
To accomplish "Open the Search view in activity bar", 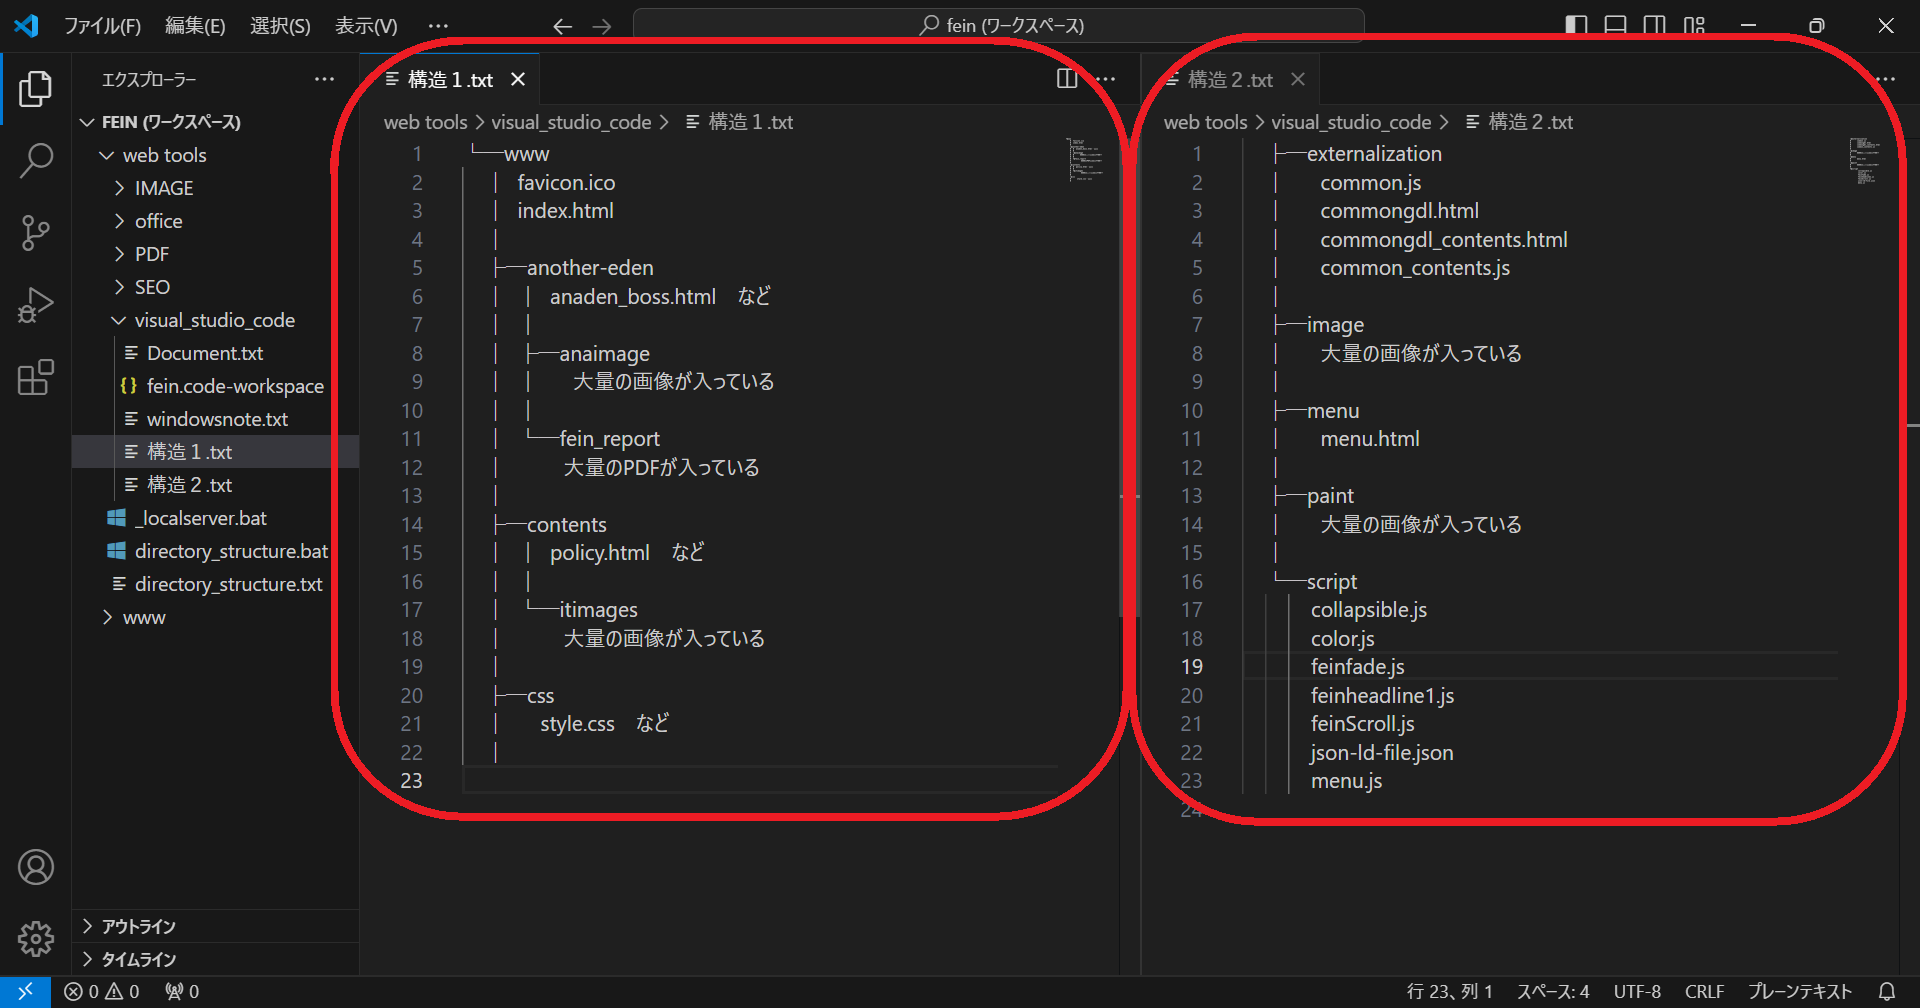I will click(36, 161).
